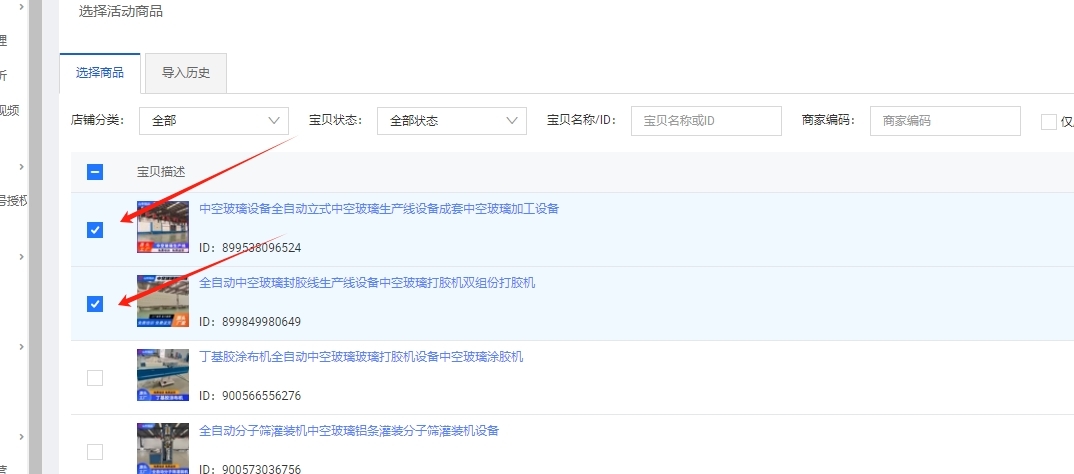The image size is (1074, 474).
Task: View thumbnail image of 丁基胶涂布机 product
Action: click(163, 375)
